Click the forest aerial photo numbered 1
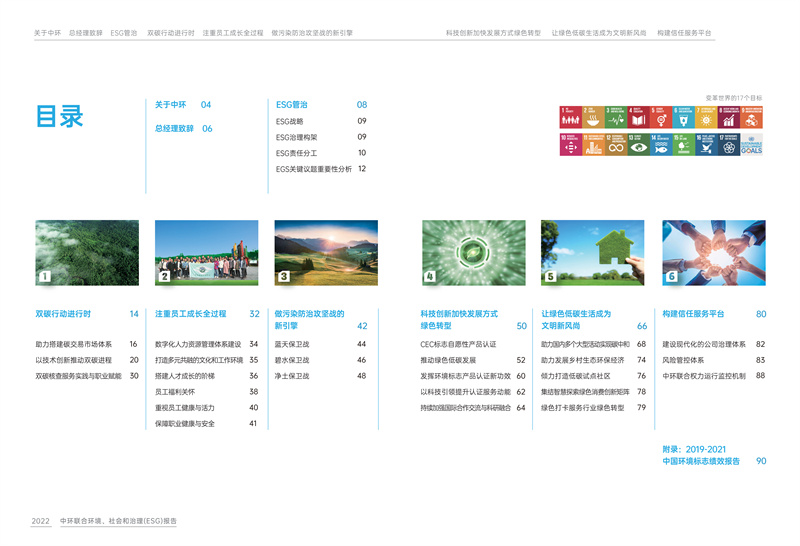 87,253
